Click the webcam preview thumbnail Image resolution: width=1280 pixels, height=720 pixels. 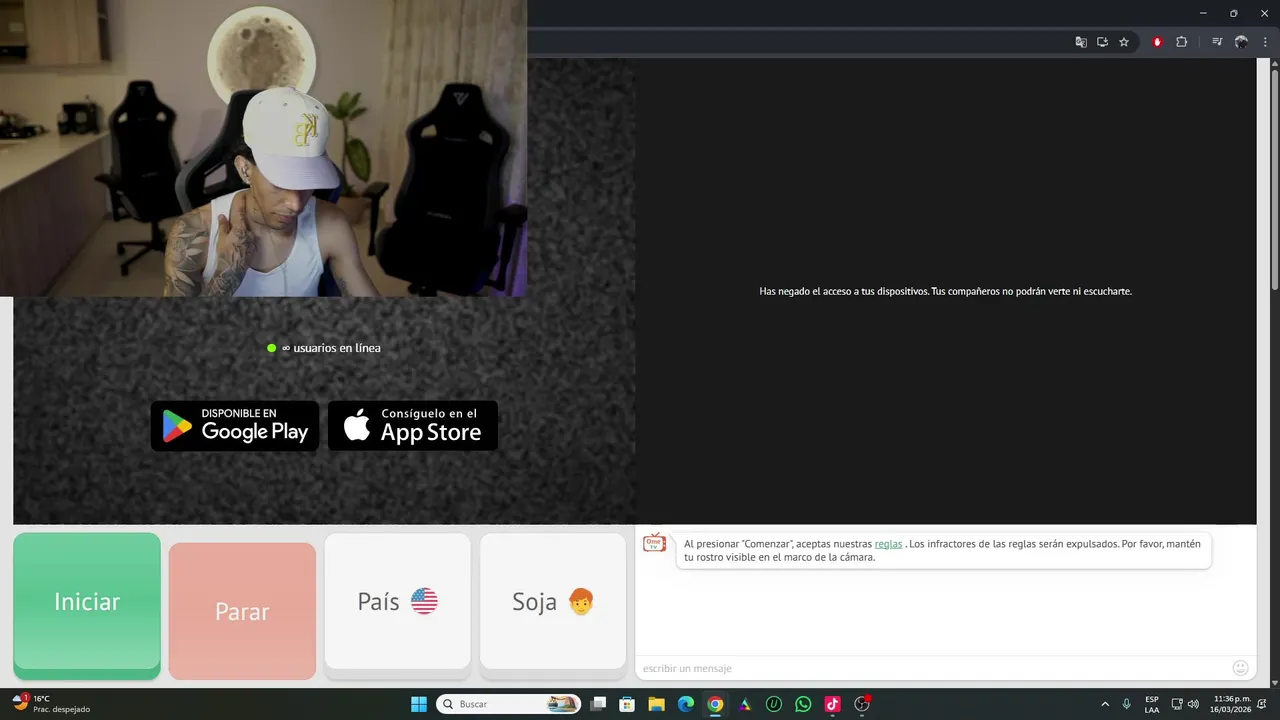click(263, 148)
